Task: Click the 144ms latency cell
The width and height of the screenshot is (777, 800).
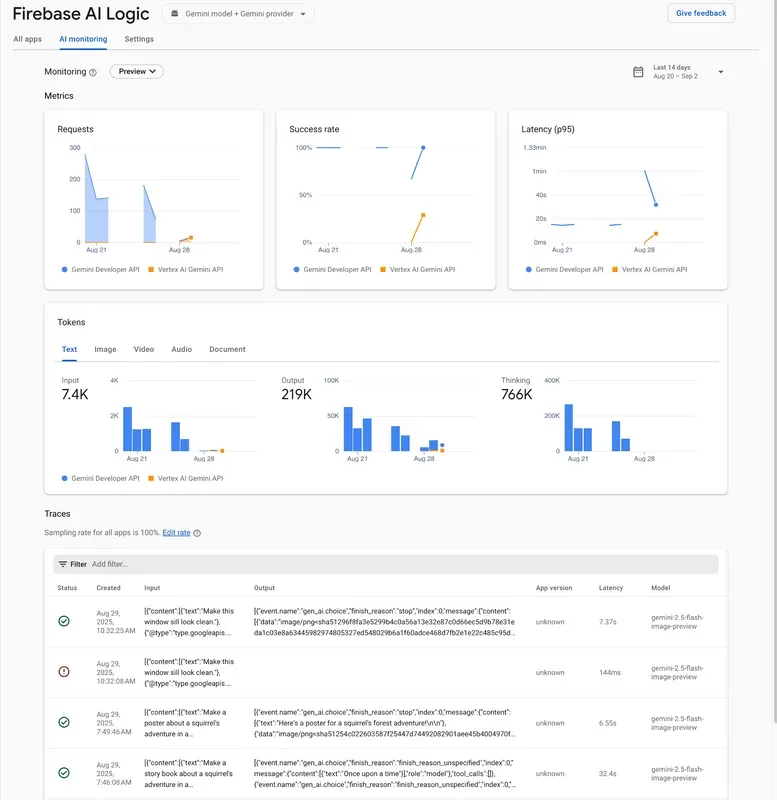Action: tap(610, 672)
